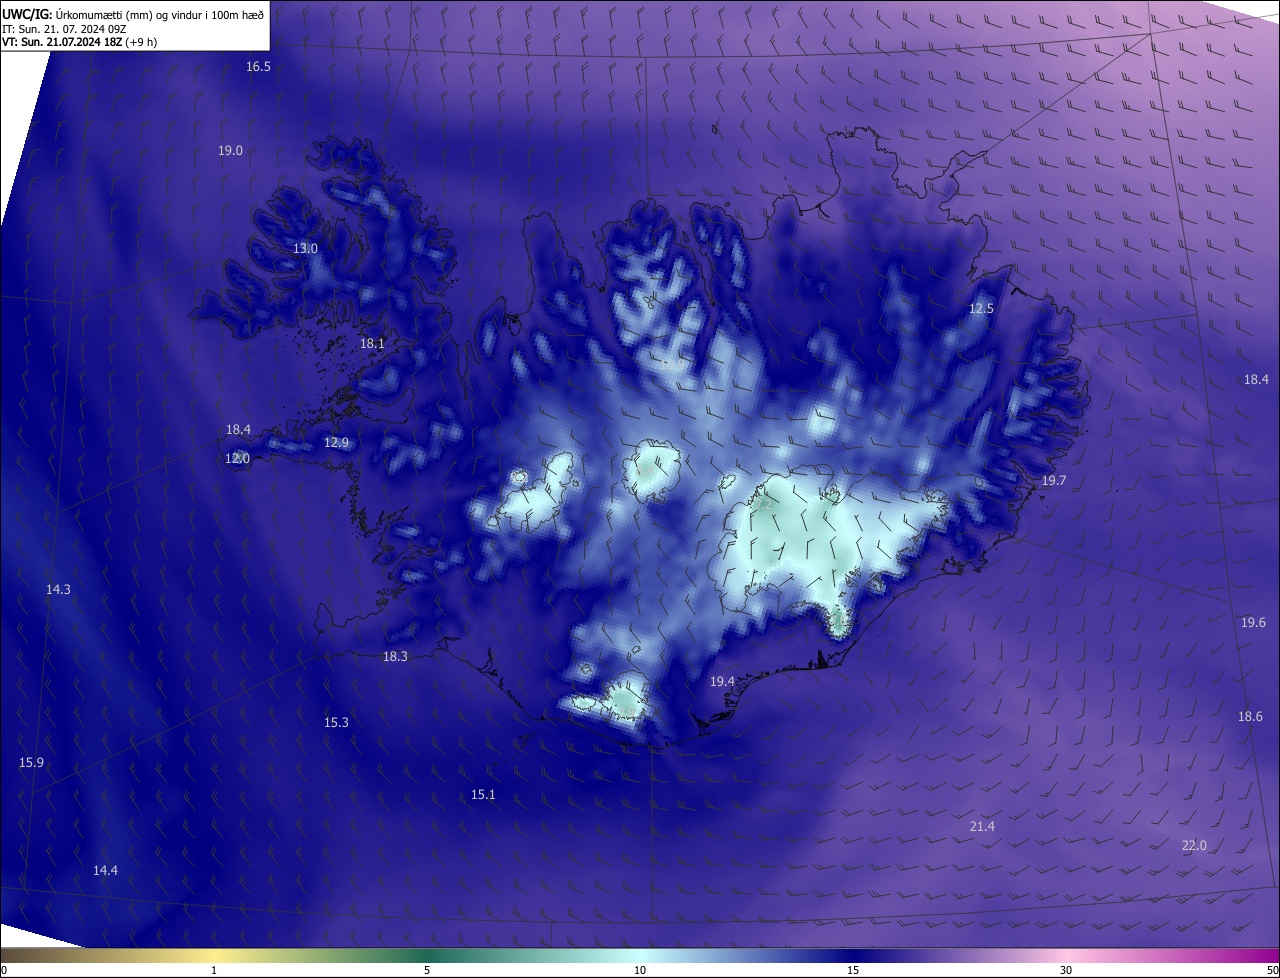Click the 18.1 value label
Image resolution: width=1280 pixels, height=978 pixels.
pyautogui.click(x=372, y=344)
